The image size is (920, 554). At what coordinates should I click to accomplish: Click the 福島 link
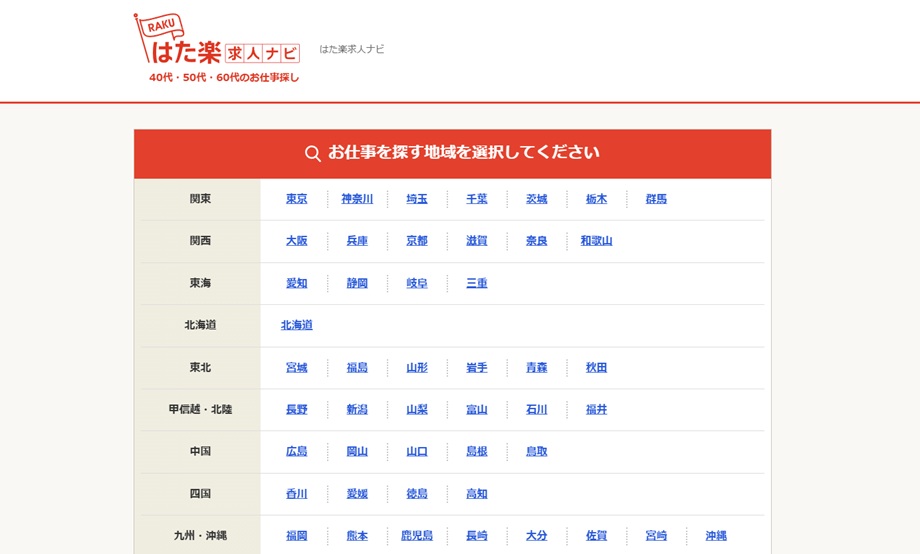point(357,368)
